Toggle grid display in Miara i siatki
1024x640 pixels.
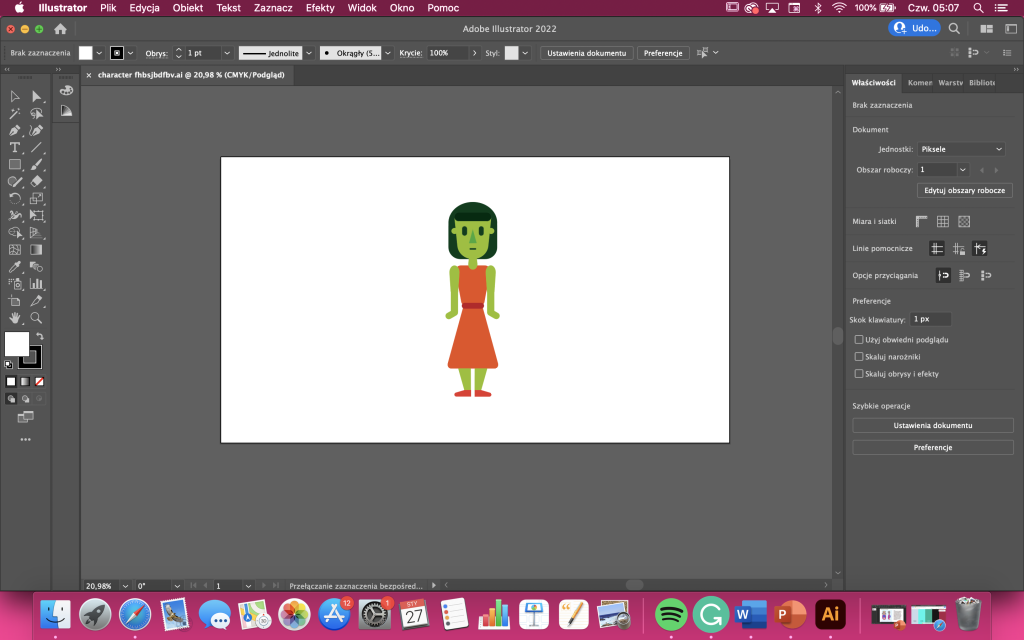942,221
